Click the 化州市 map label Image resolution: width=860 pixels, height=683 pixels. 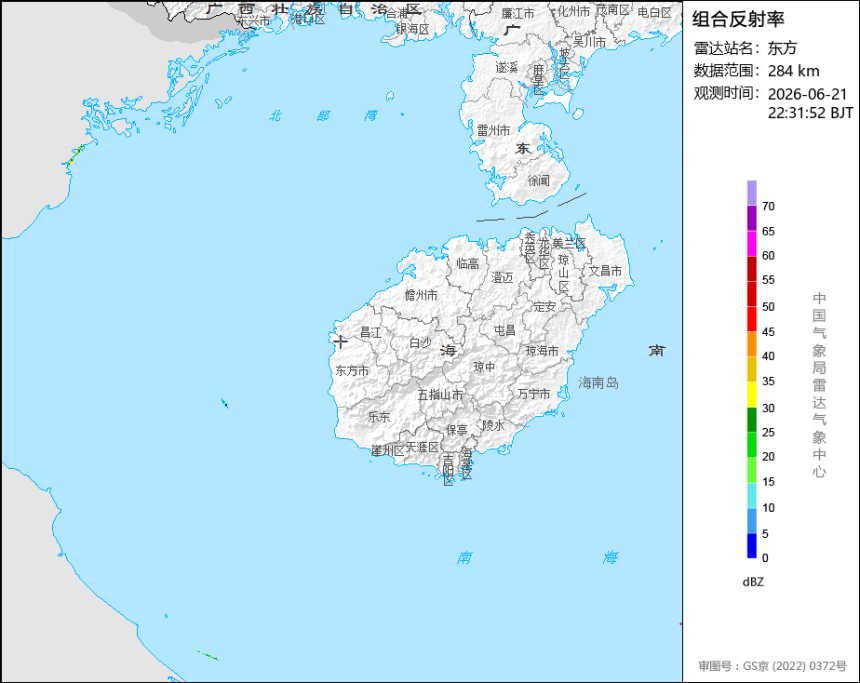[x=574, y=12]
